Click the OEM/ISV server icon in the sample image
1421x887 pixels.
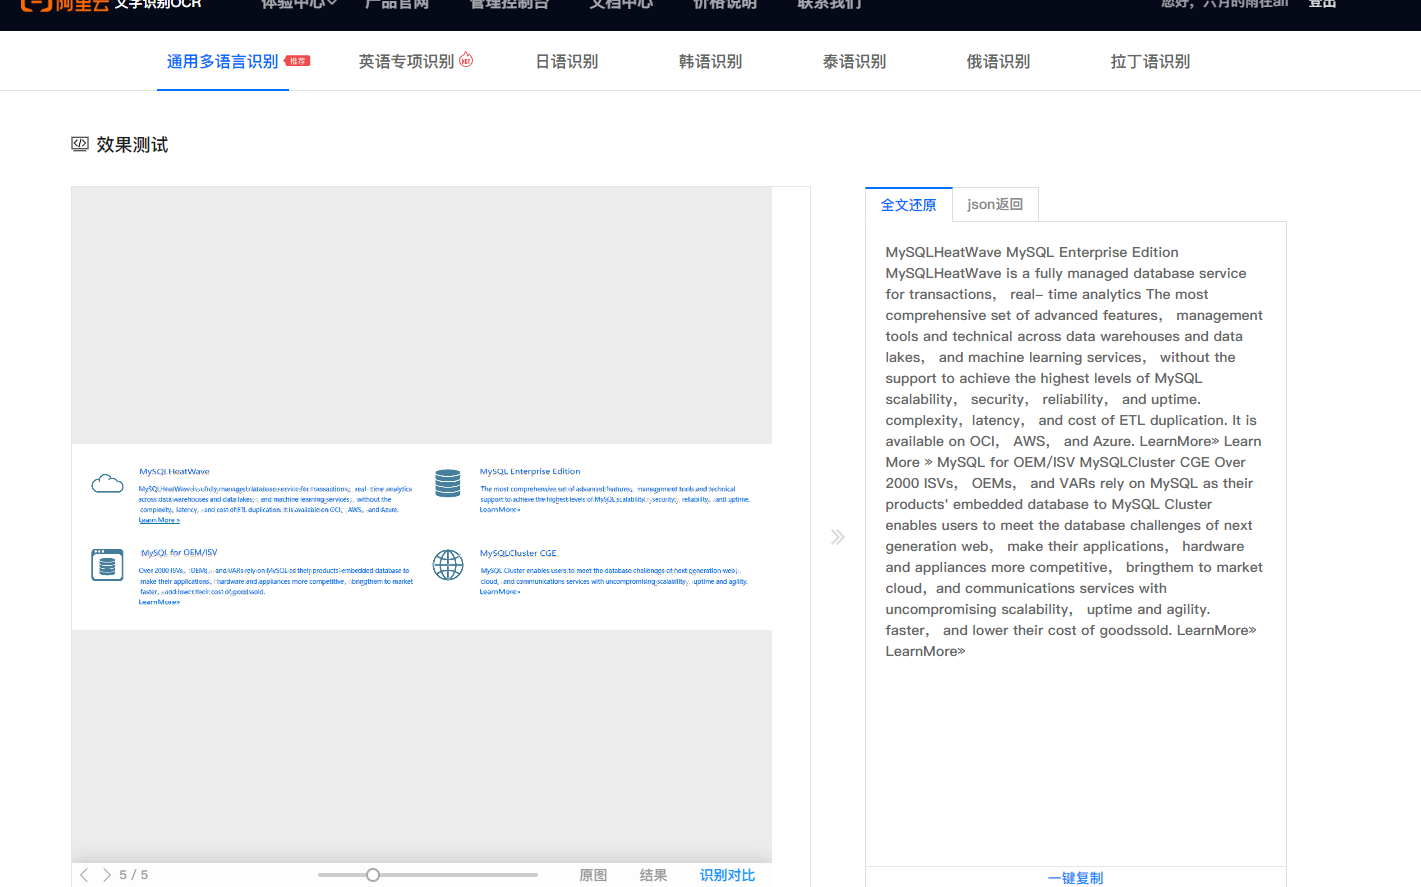(x=107, y=565)
